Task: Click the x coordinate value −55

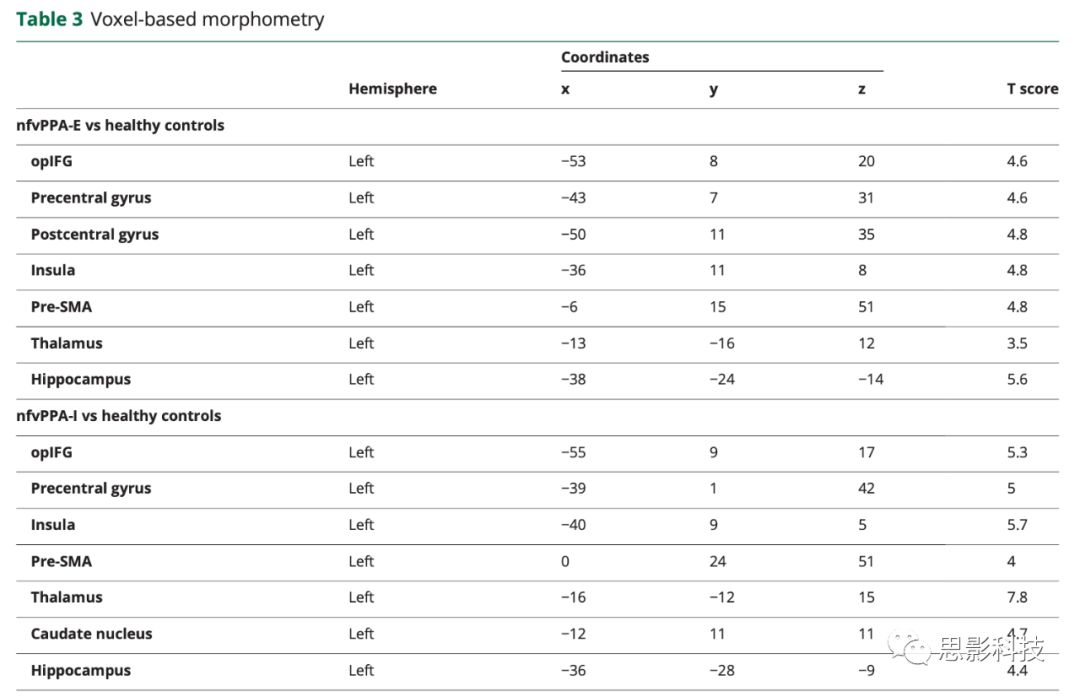Action: tap(573, 453)
